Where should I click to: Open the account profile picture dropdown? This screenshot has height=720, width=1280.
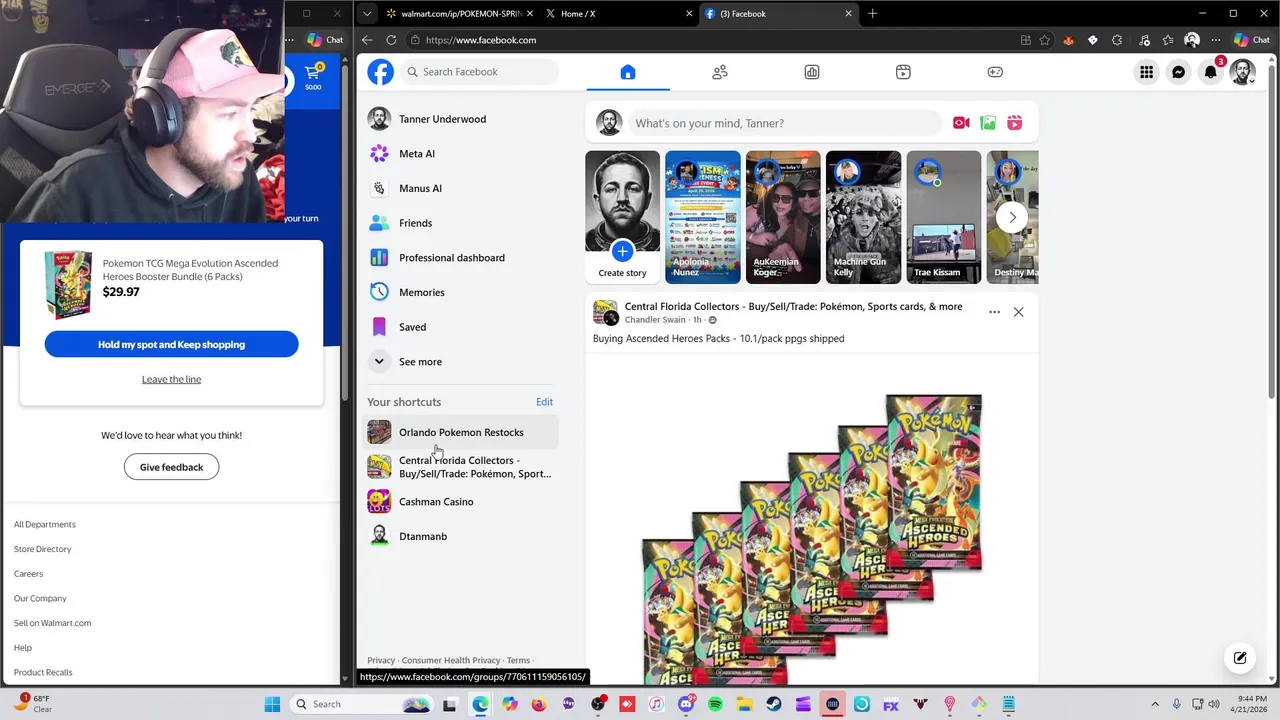(x=1242, y=72)
